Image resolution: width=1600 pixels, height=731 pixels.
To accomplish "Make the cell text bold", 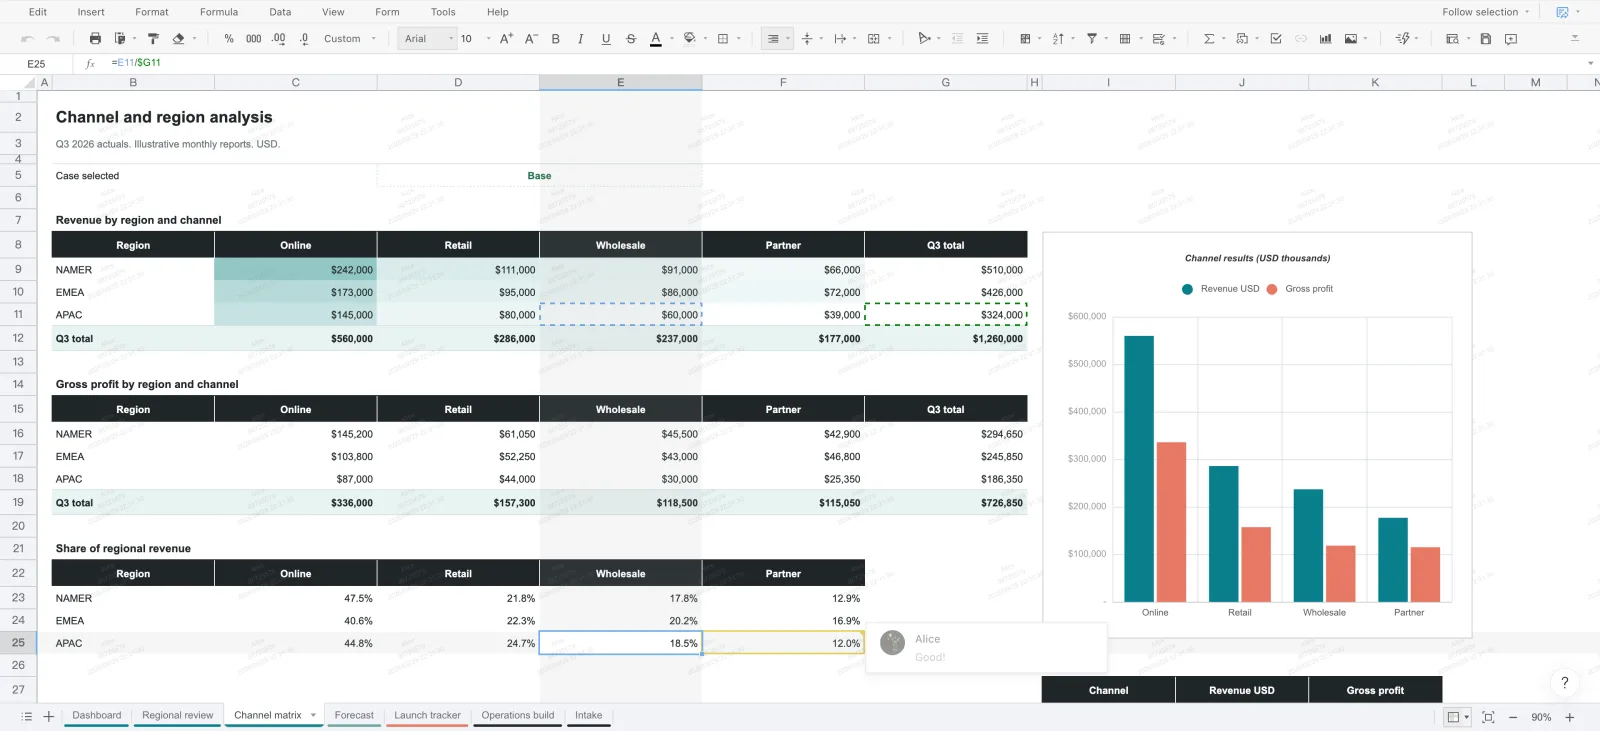I will [556, 39].
